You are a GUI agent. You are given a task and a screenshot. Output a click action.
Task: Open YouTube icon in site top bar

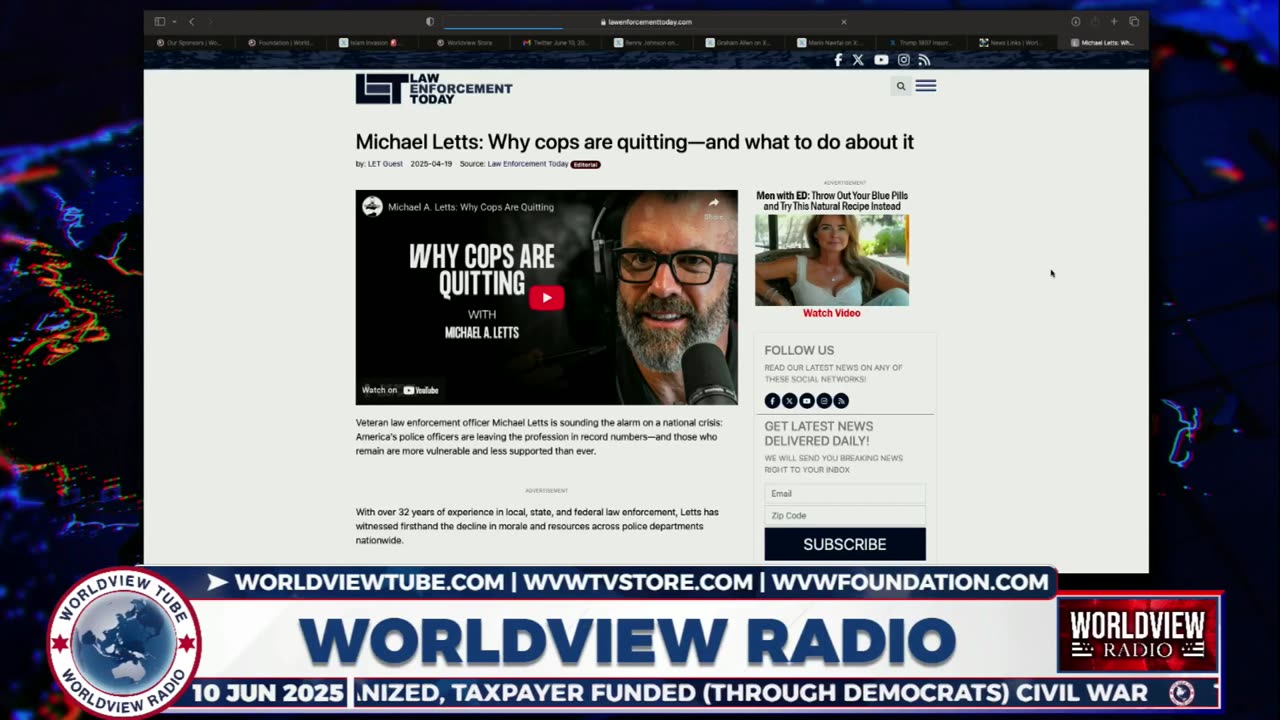881,60
